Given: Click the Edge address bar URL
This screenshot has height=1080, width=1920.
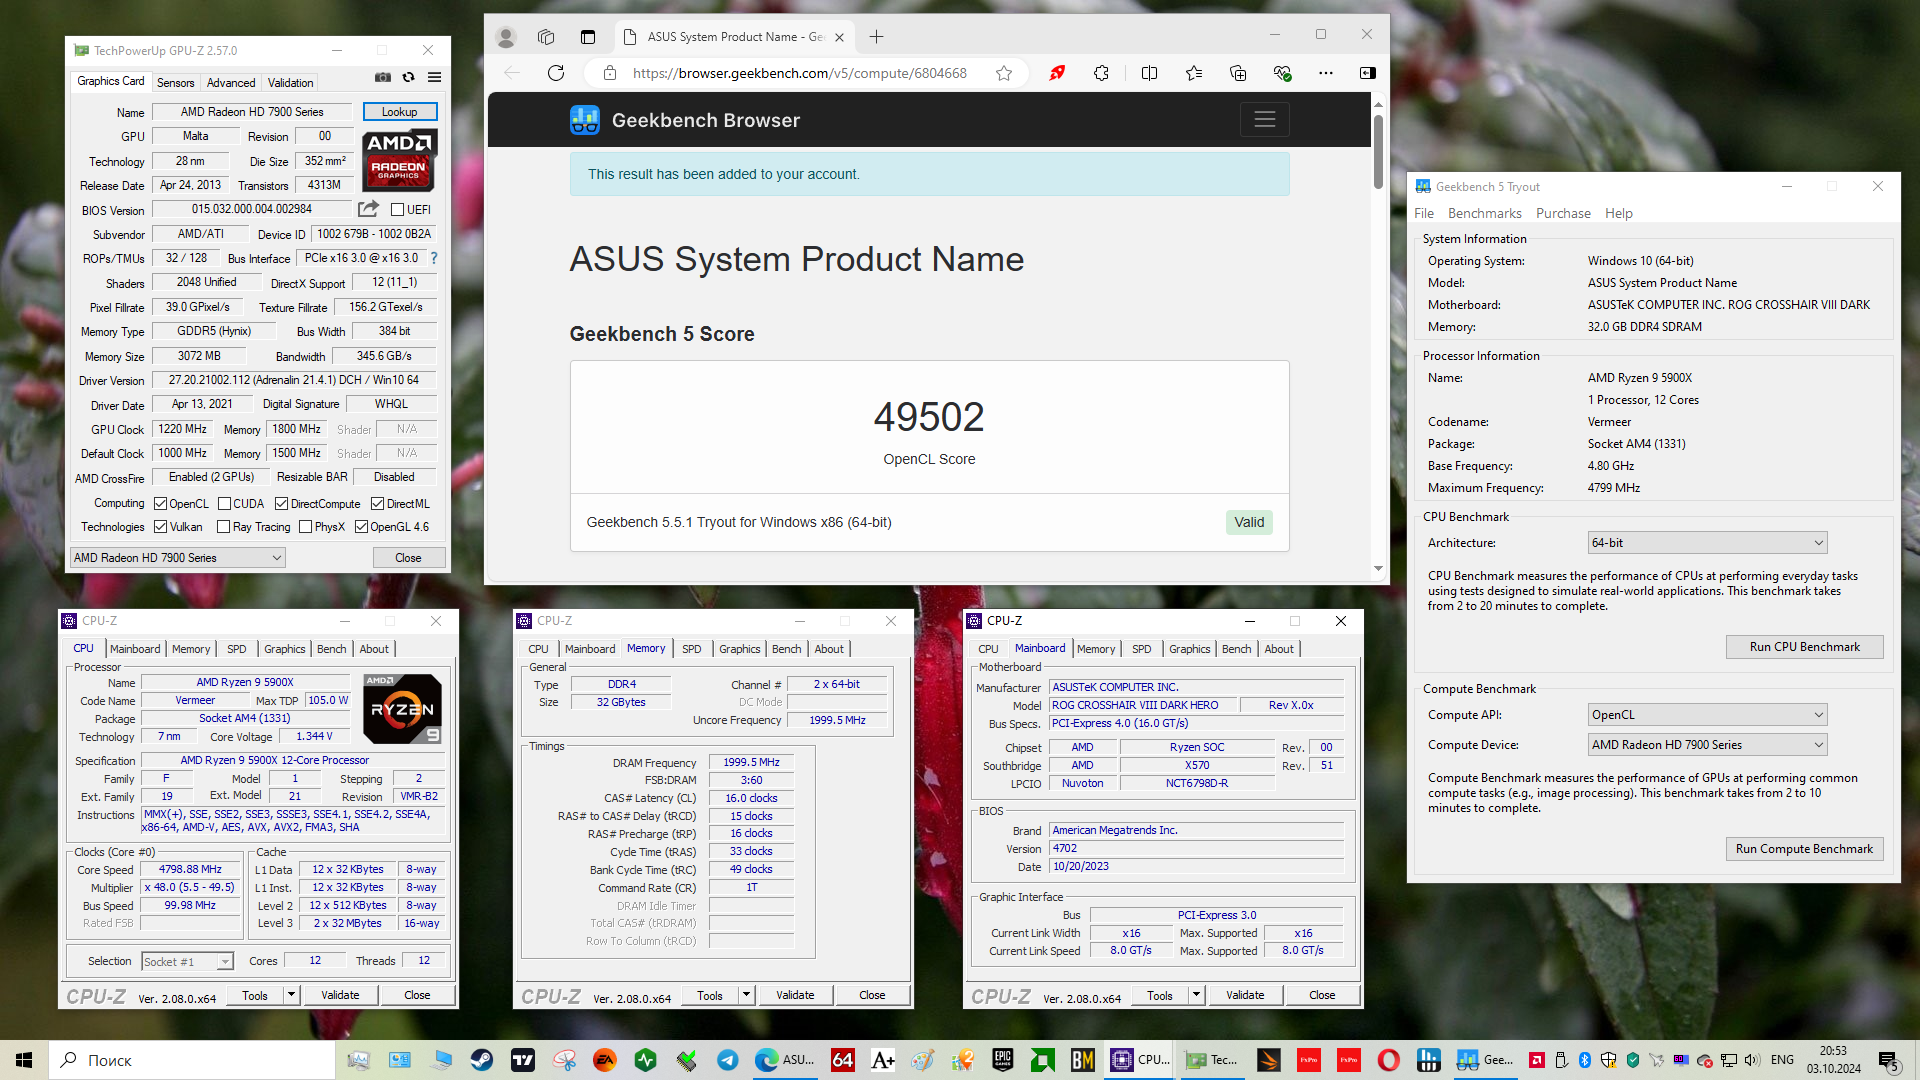Looking at the screenshot, I should (x=799, y=73).
